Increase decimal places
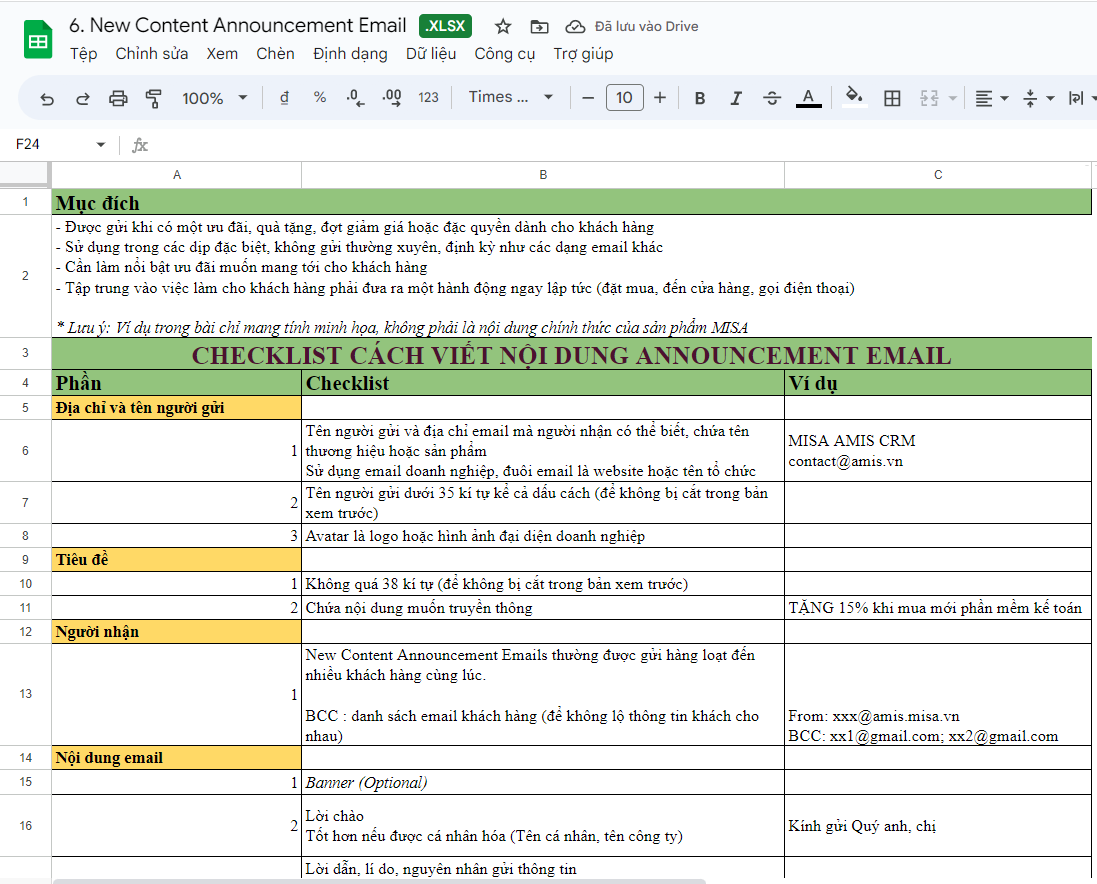 392,98
